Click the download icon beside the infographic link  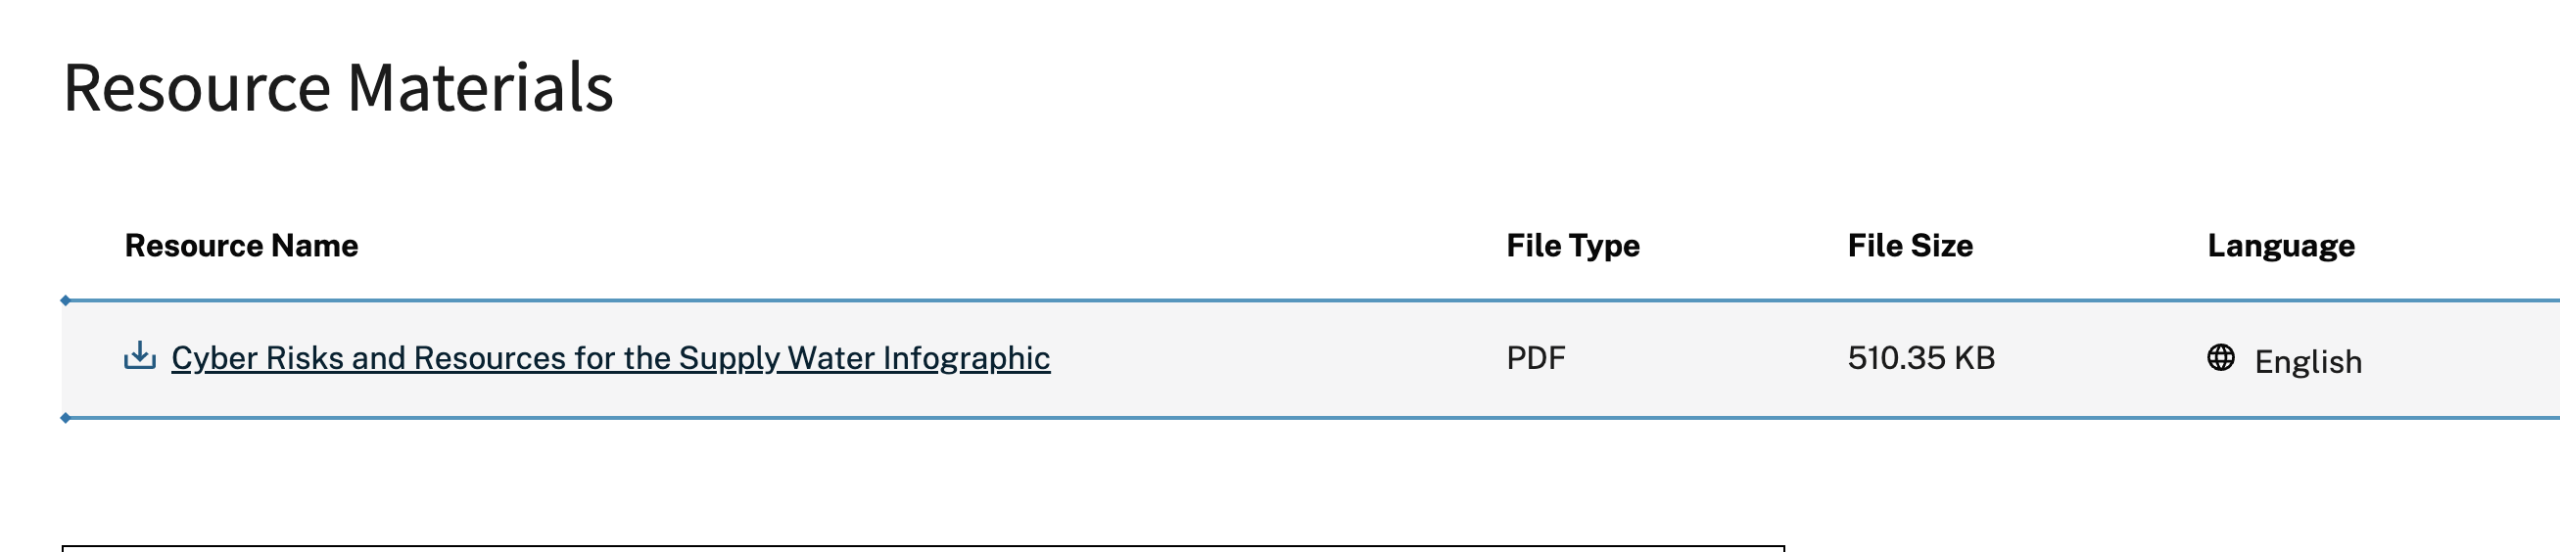[x=139, y=356]
